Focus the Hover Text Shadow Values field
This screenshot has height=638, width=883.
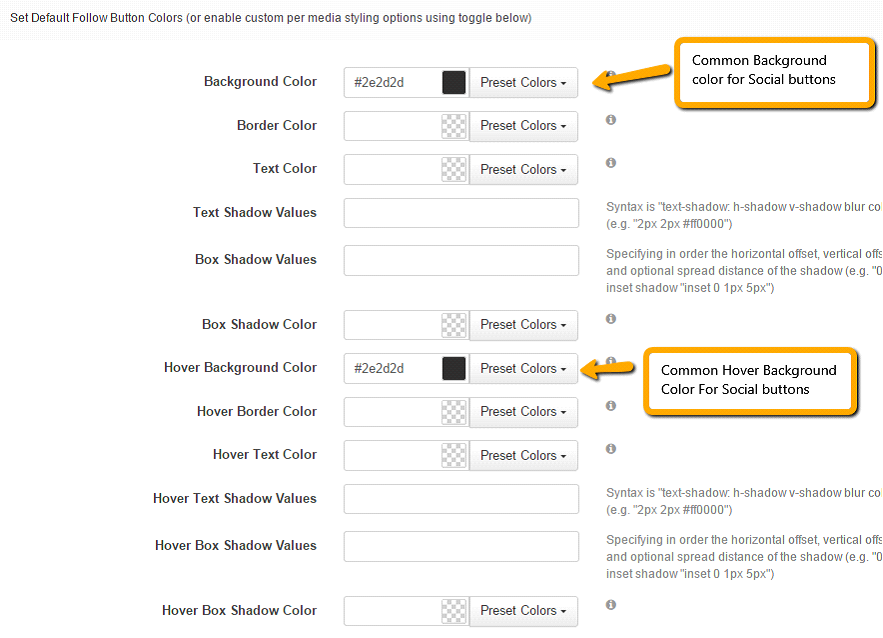pyautogui.click(x=461, y=499)
